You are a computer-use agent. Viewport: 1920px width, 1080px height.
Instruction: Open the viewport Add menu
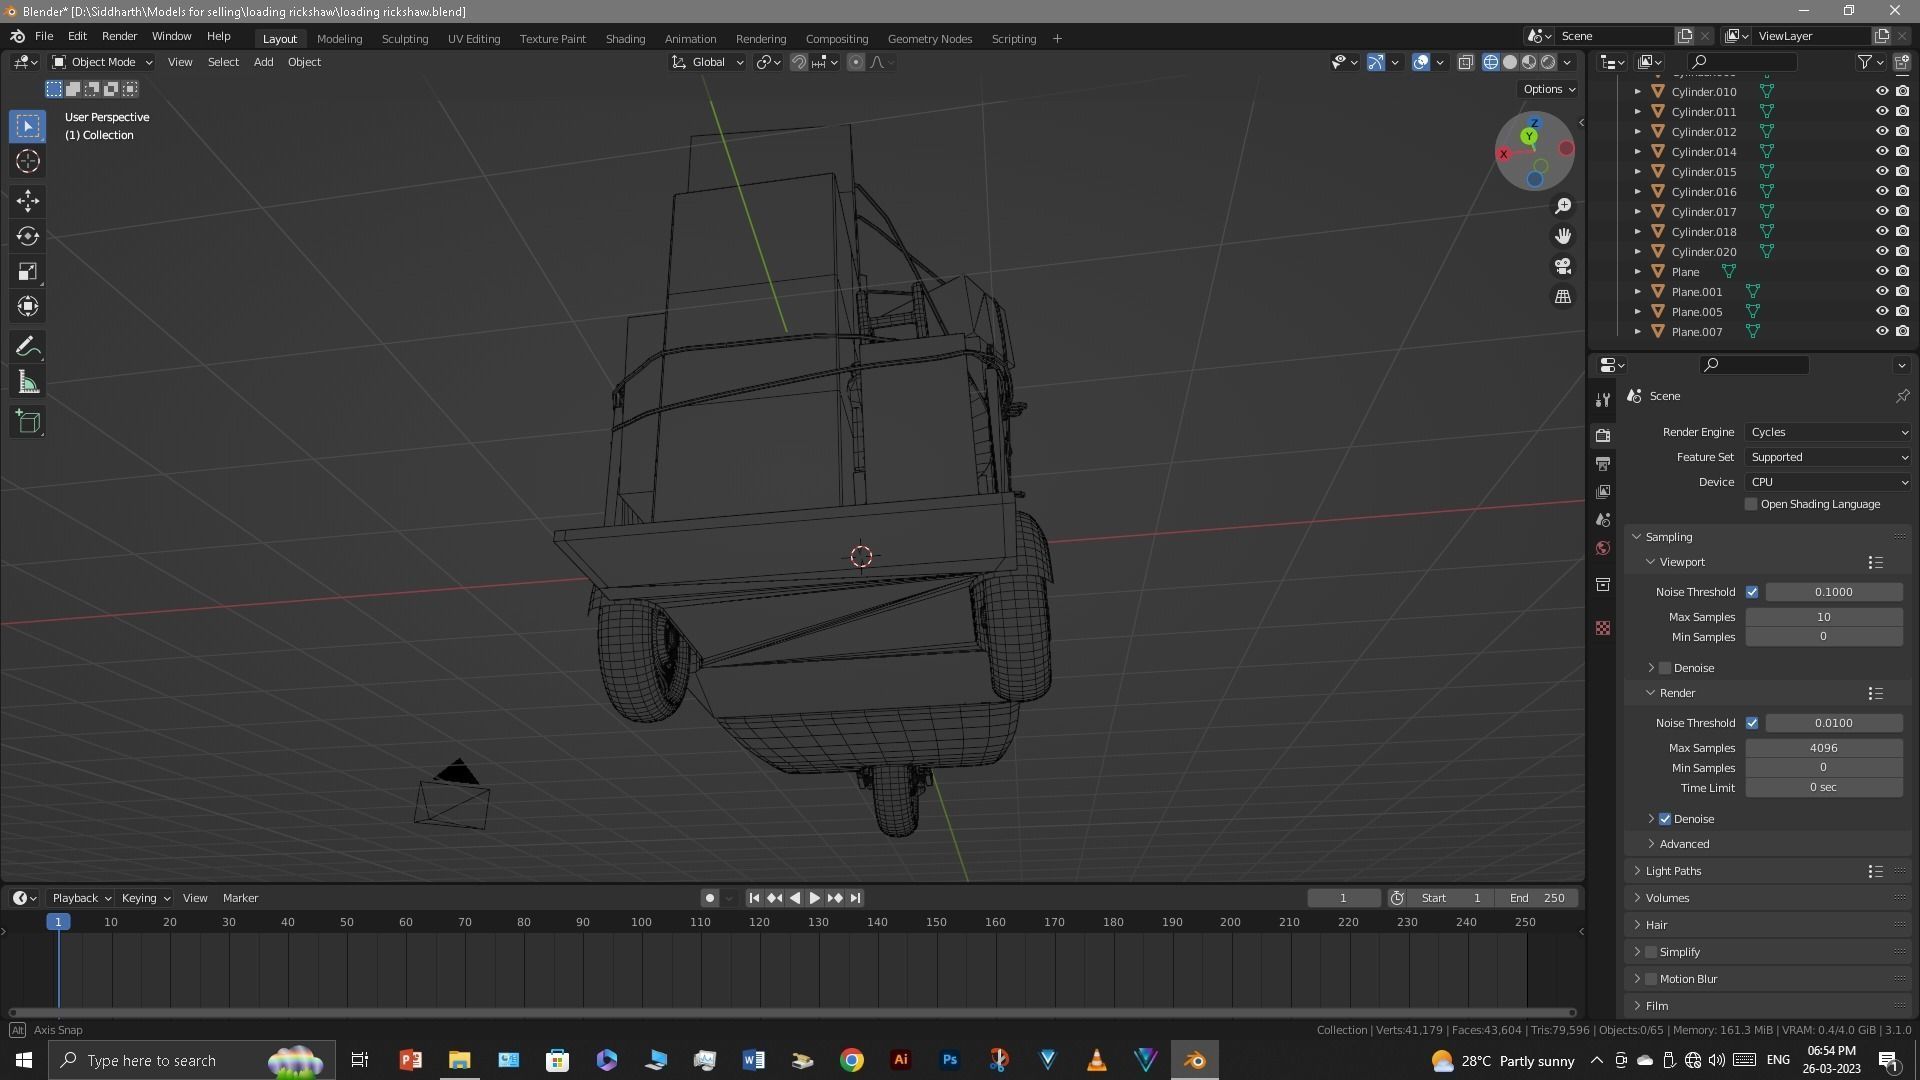[263, 62]
